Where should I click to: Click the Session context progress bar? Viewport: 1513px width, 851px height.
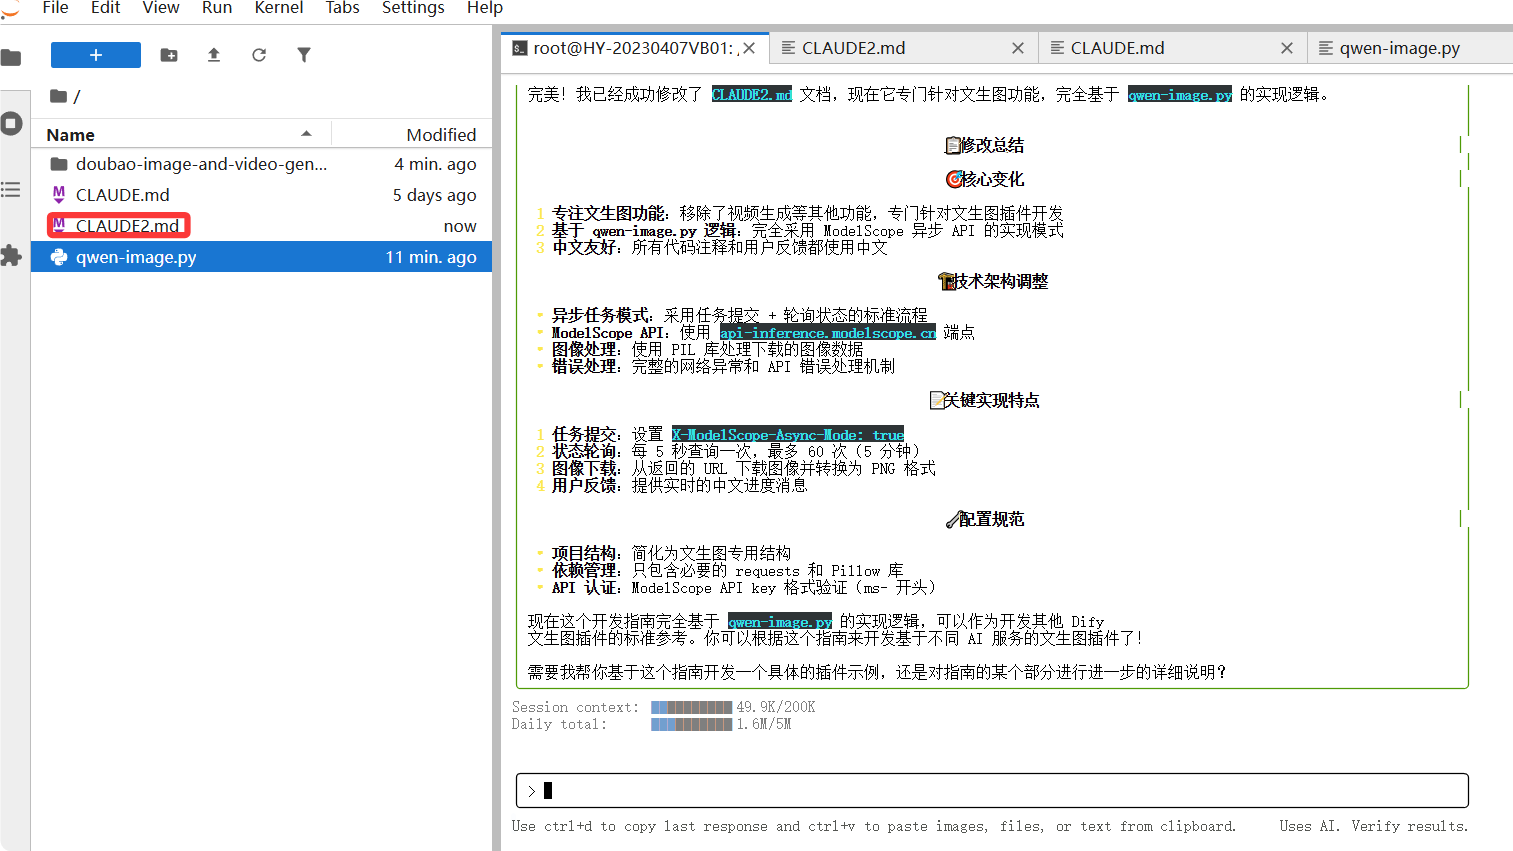690,707
